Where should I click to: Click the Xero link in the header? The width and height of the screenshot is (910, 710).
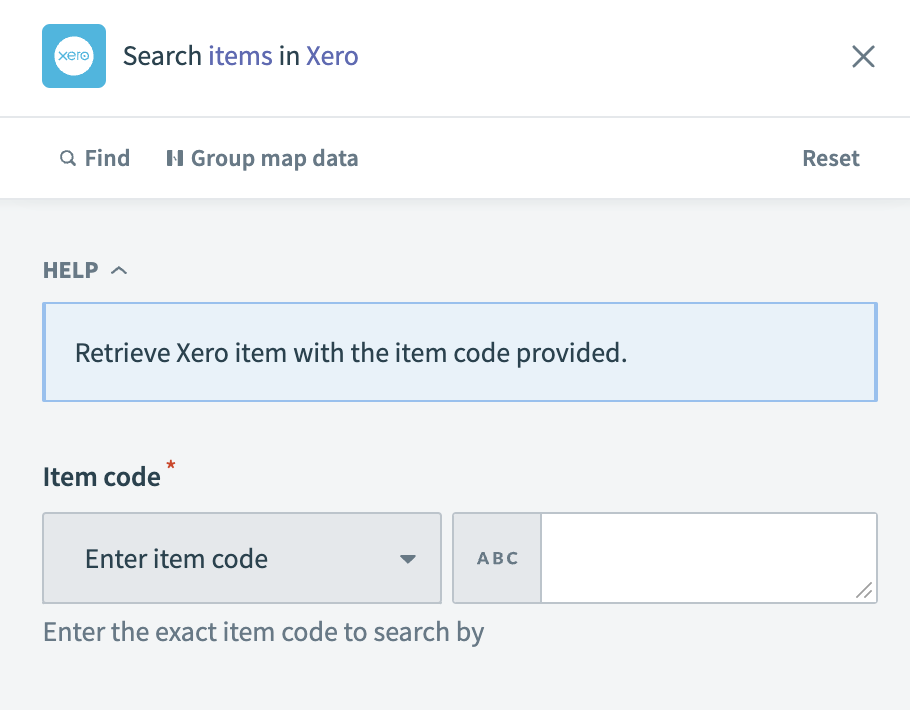point(332,56)
